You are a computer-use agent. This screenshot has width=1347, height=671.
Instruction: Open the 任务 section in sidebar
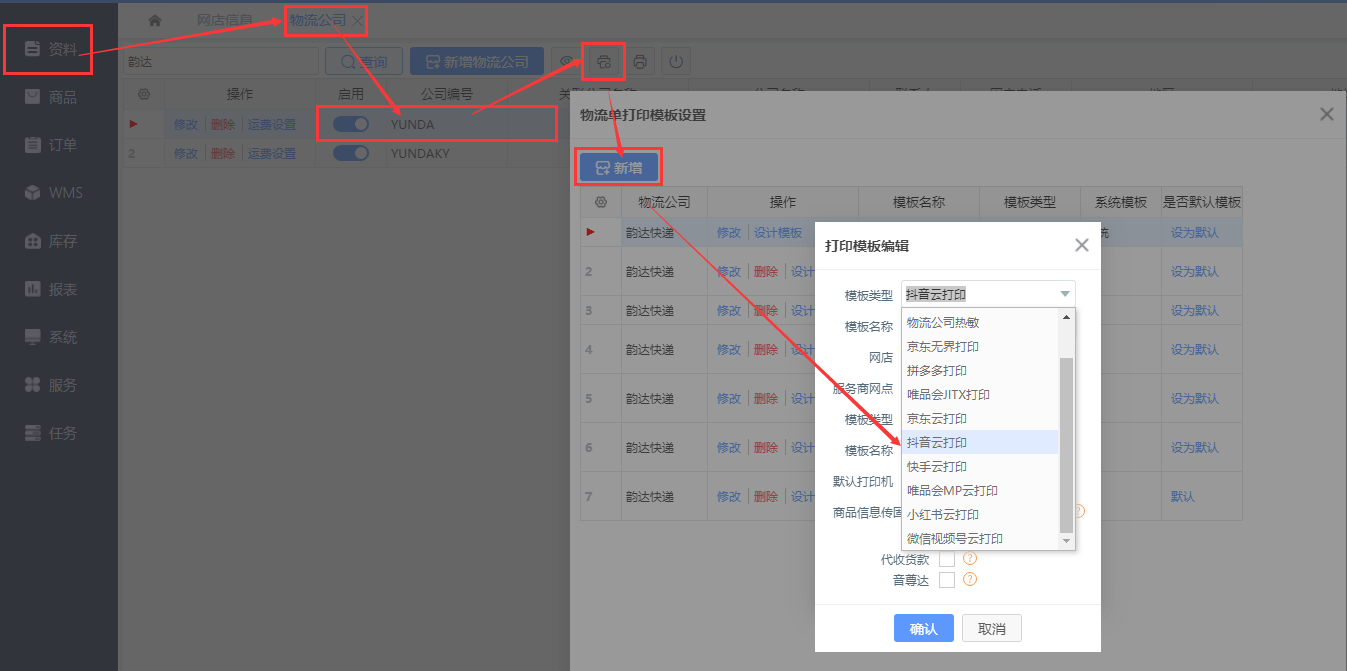click(52, 433)
